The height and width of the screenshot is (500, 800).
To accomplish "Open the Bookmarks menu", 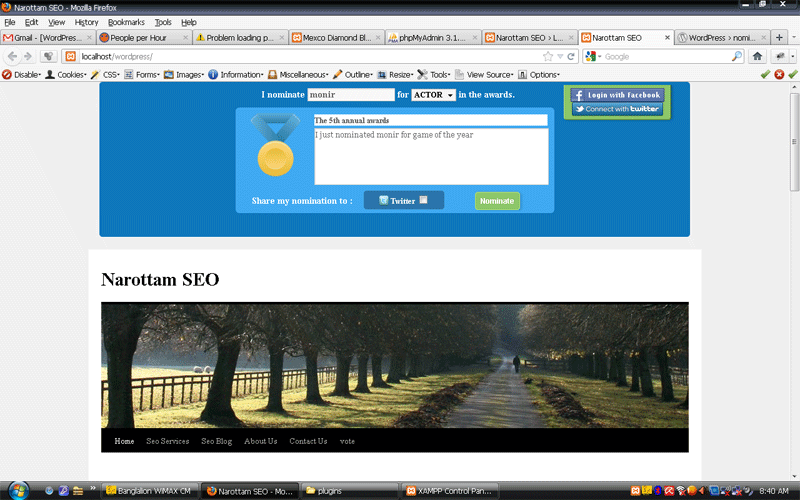I will coord(126,22).
